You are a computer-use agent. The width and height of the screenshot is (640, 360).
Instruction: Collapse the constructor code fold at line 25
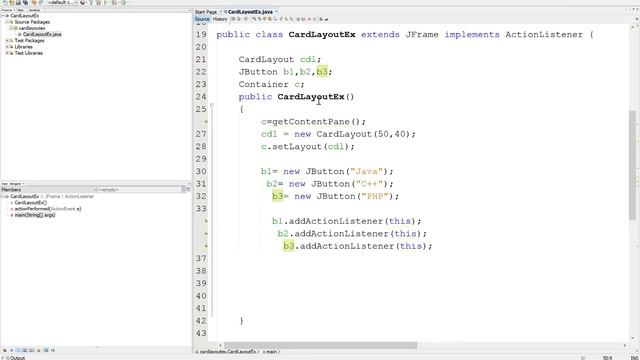coord(211,105)
